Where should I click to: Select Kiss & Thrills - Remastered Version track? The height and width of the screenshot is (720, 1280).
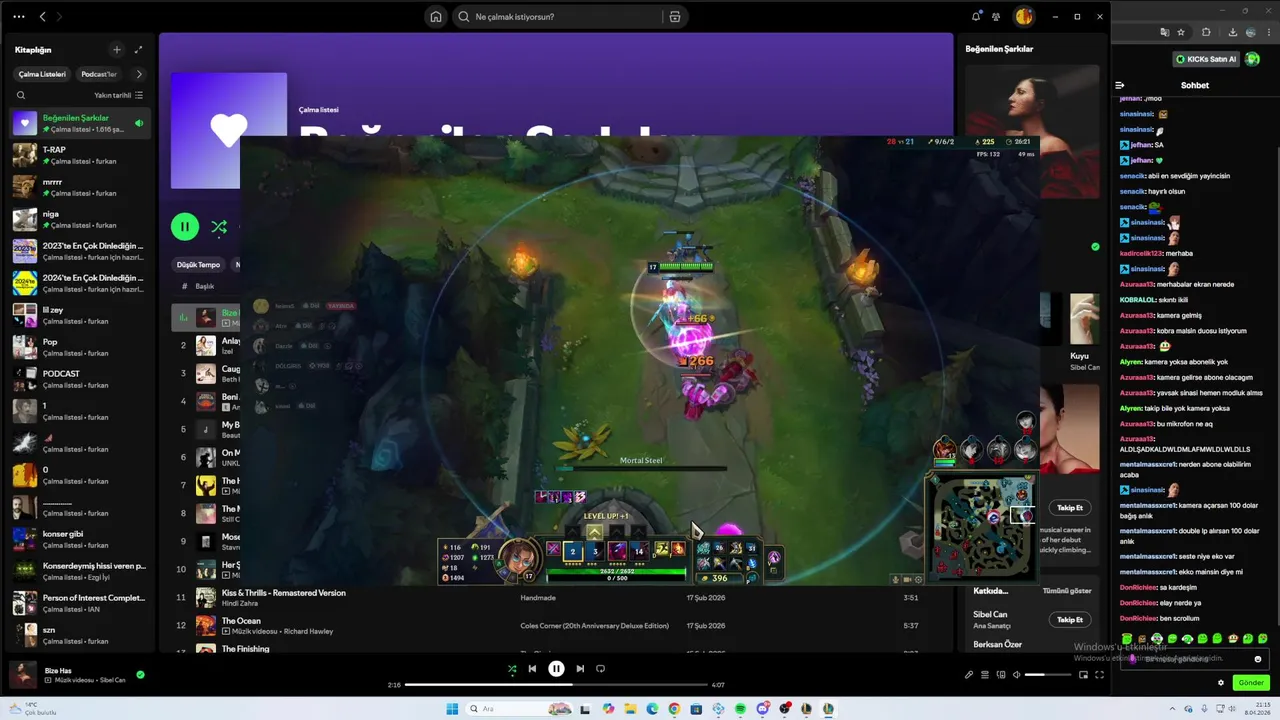point(284,593)
